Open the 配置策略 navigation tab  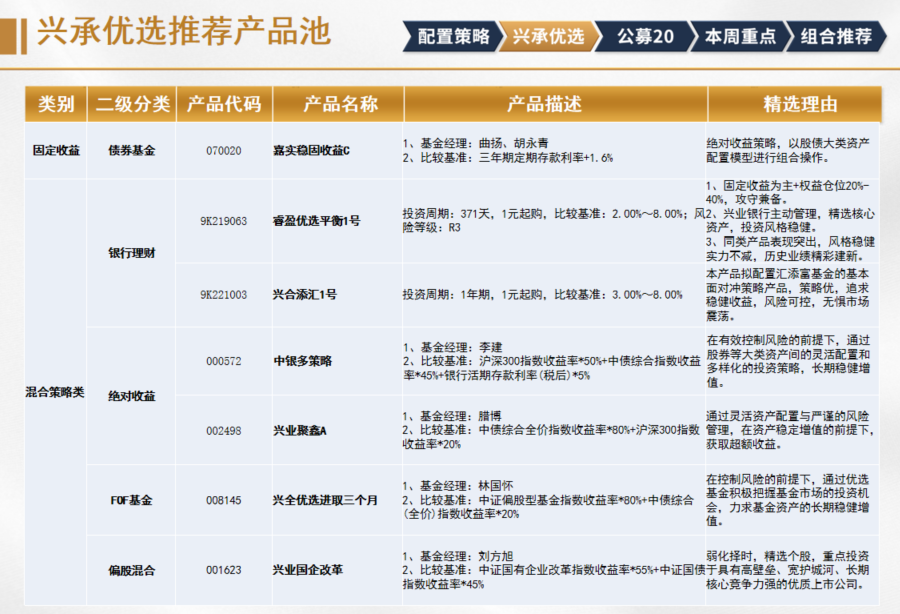coord(452,37)
